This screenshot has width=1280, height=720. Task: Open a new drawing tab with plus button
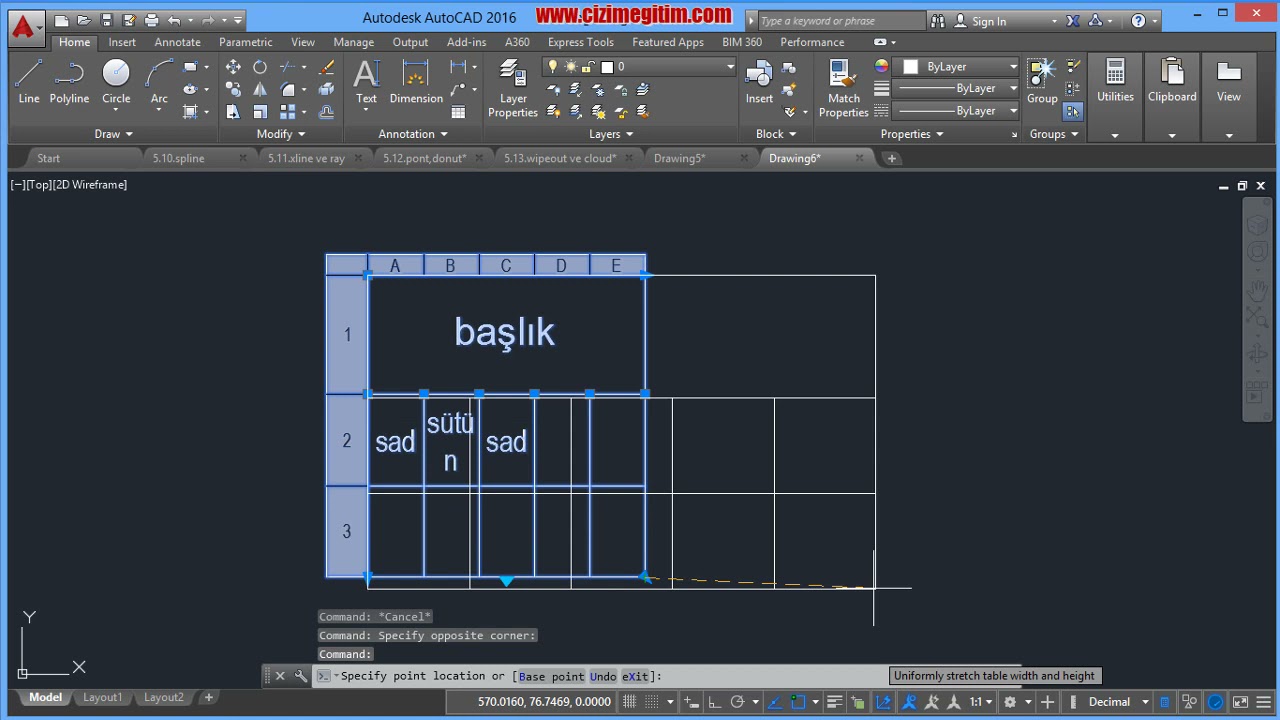891,158
